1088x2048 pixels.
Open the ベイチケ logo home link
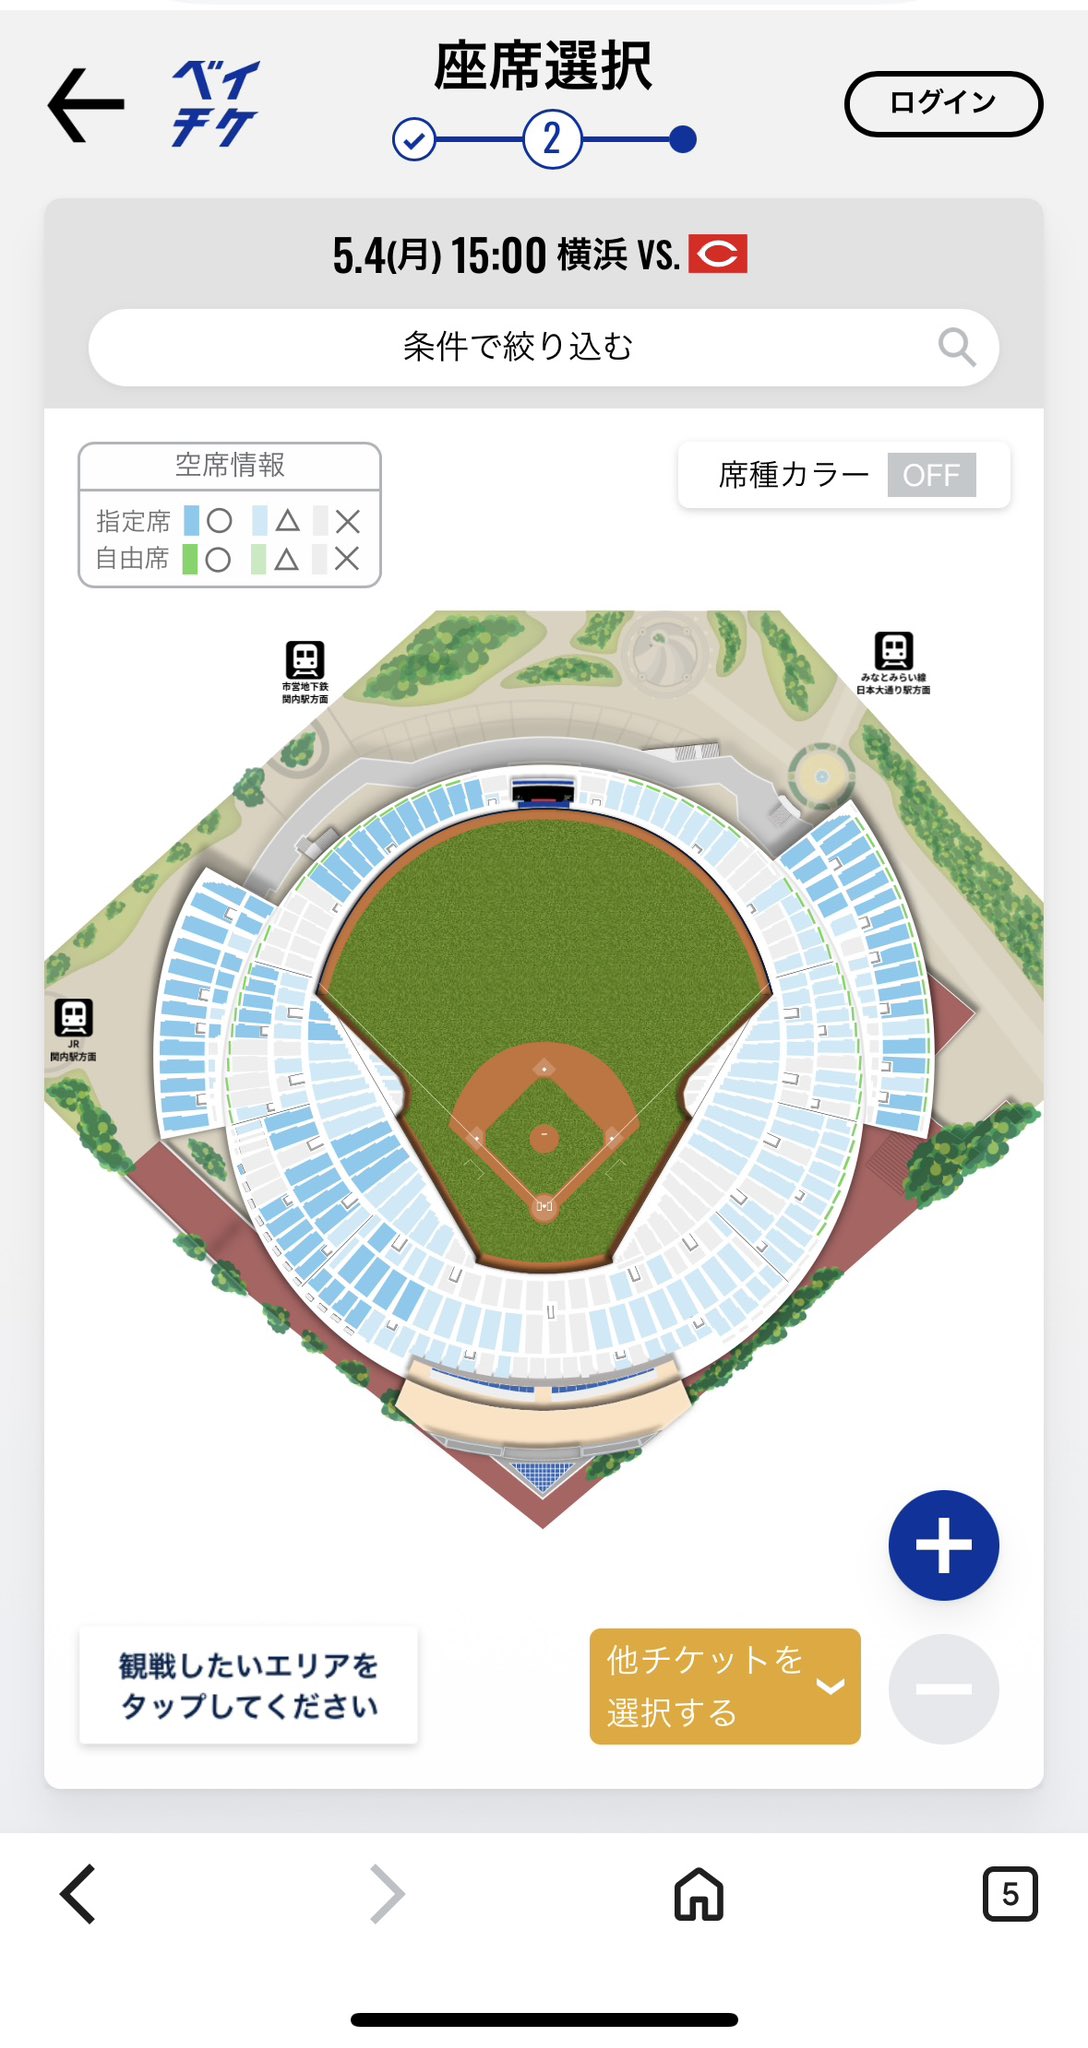[214, 104]
